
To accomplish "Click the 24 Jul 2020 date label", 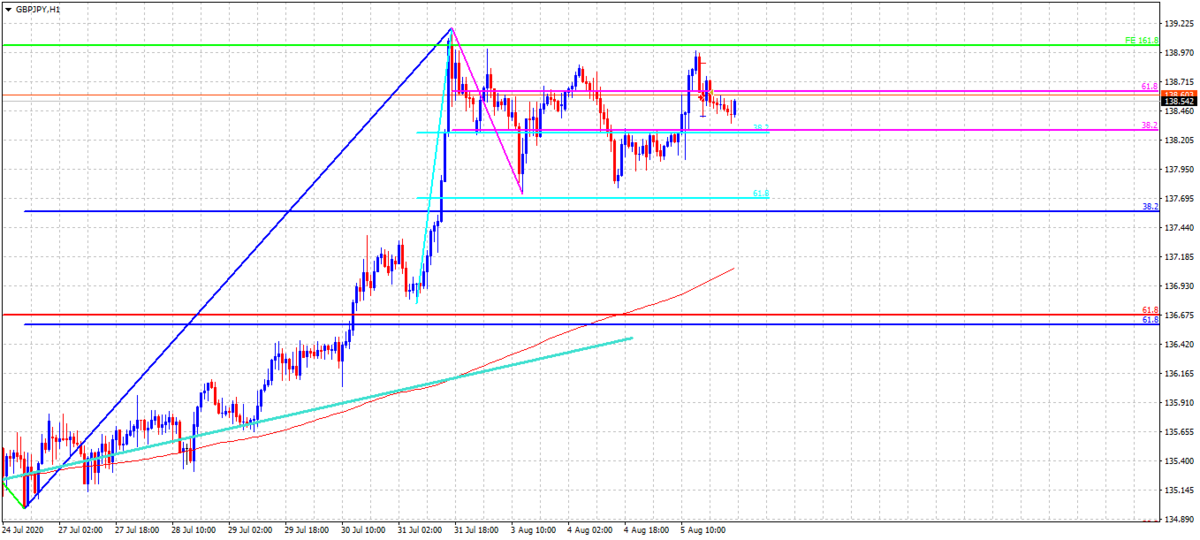I will coord(21,529).
